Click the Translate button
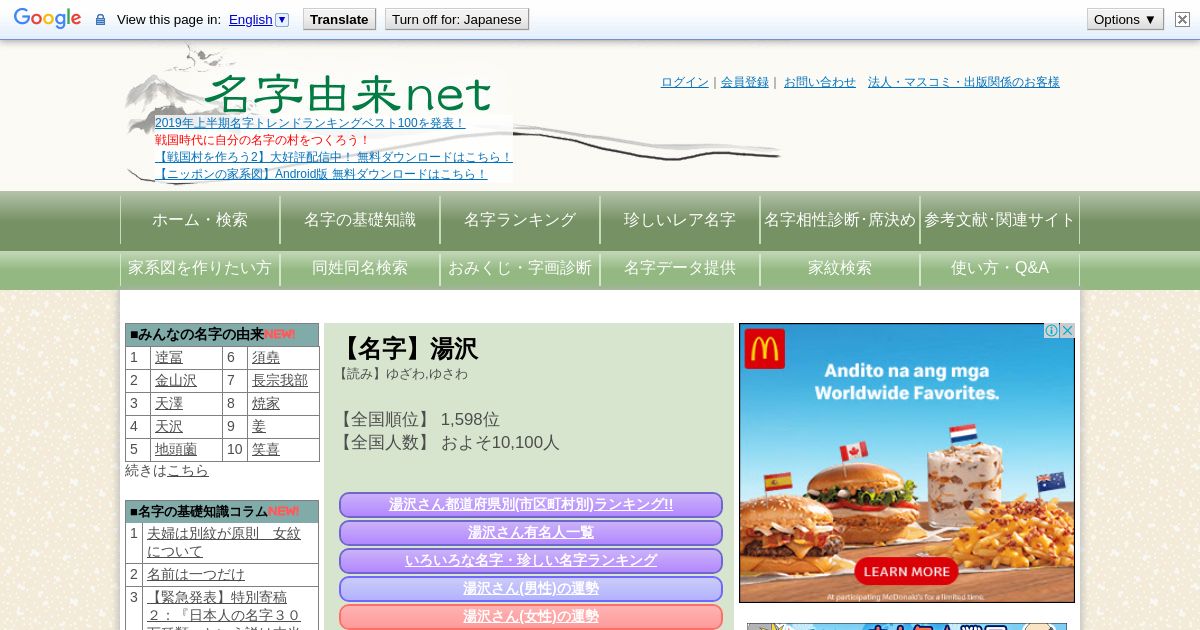 339,19
